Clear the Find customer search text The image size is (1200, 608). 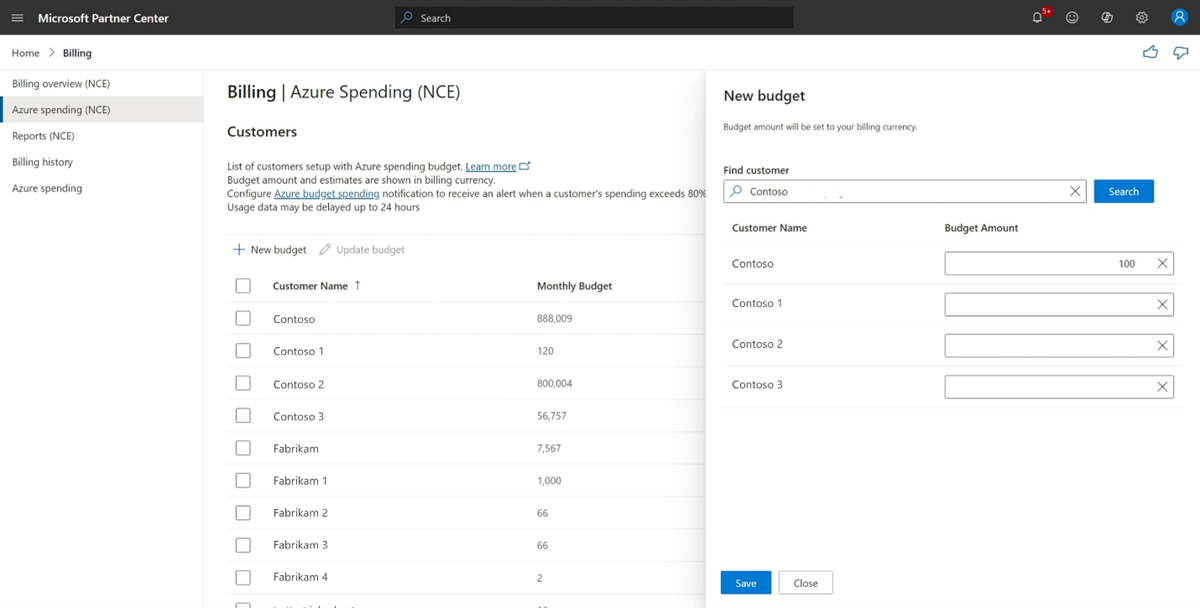click(x=1075, y=191)
